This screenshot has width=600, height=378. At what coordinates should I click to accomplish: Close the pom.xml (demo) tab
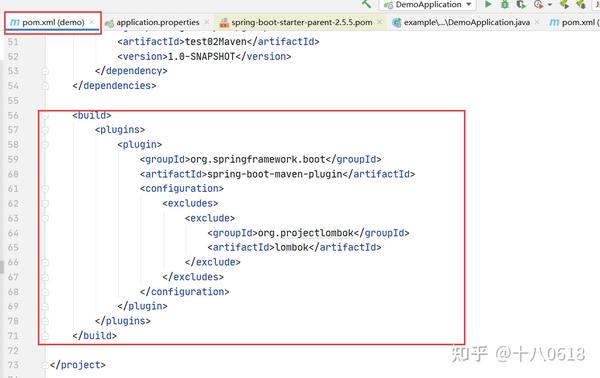point(91,22)
